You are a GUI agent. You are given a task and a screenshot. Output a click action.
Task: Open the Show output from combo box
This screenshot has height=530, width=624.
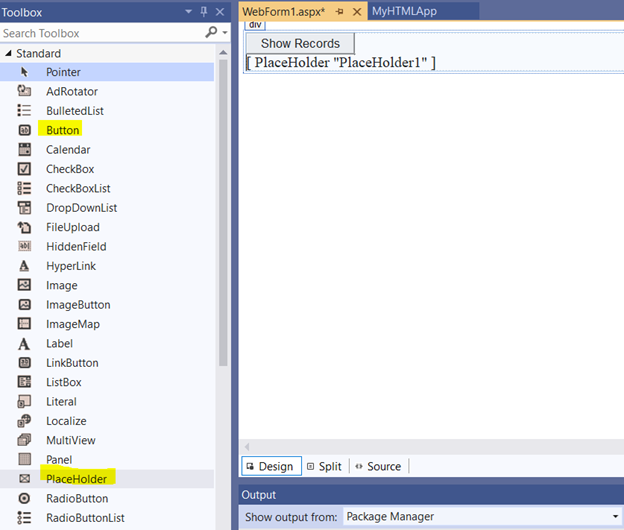[482, 516]
